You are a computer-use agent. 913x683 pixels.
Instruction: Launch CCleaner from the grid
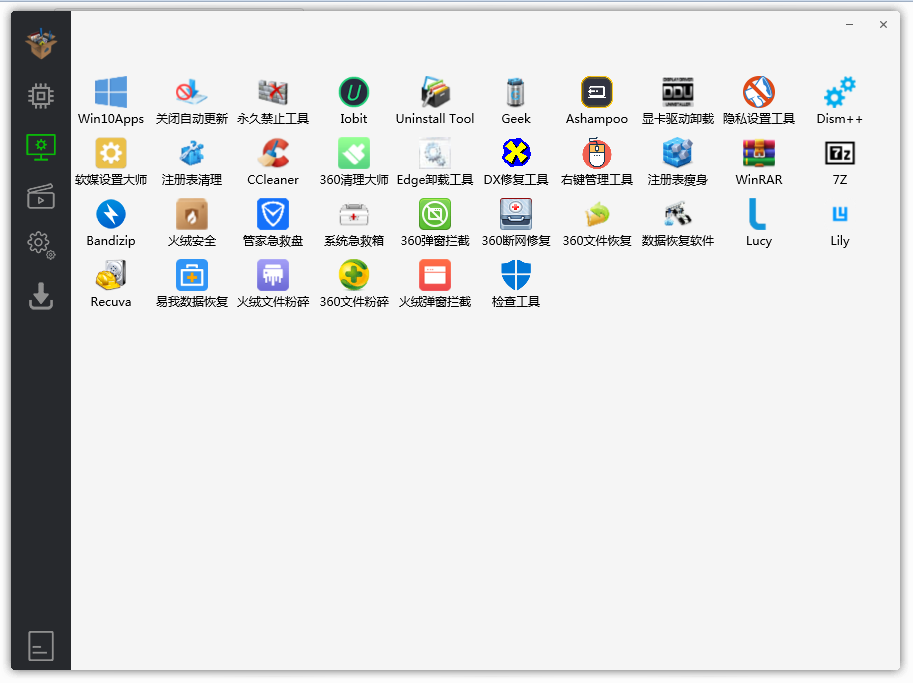tap(273, 155)
